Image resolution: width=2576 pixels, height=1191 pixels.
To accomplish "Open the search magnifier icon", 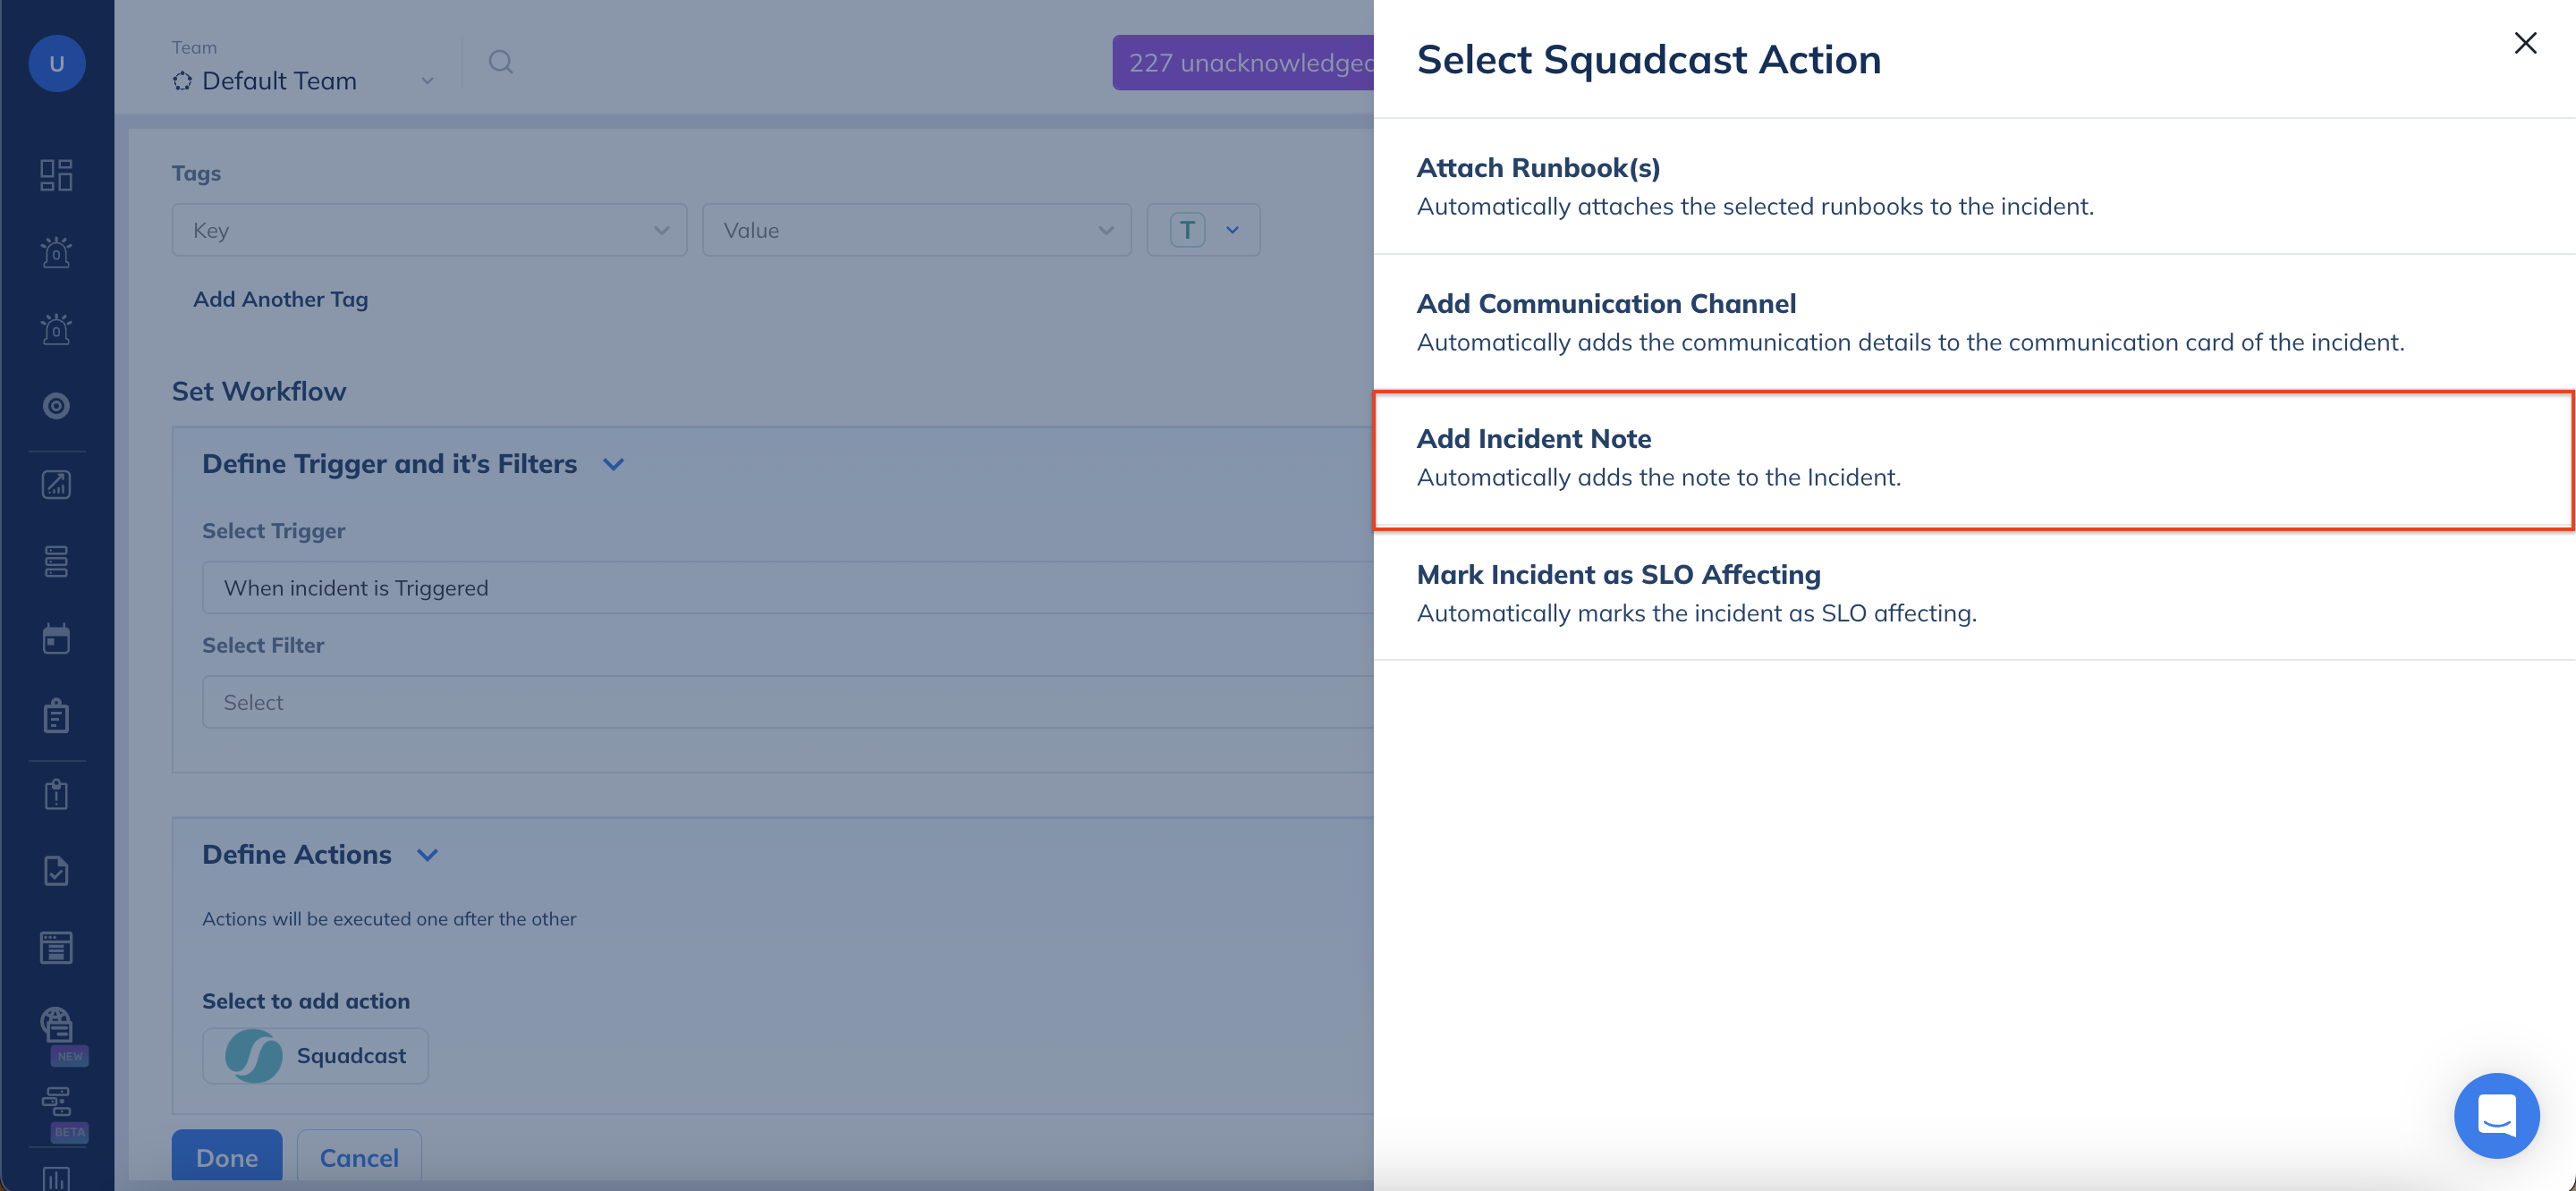I will pos(500,62).
